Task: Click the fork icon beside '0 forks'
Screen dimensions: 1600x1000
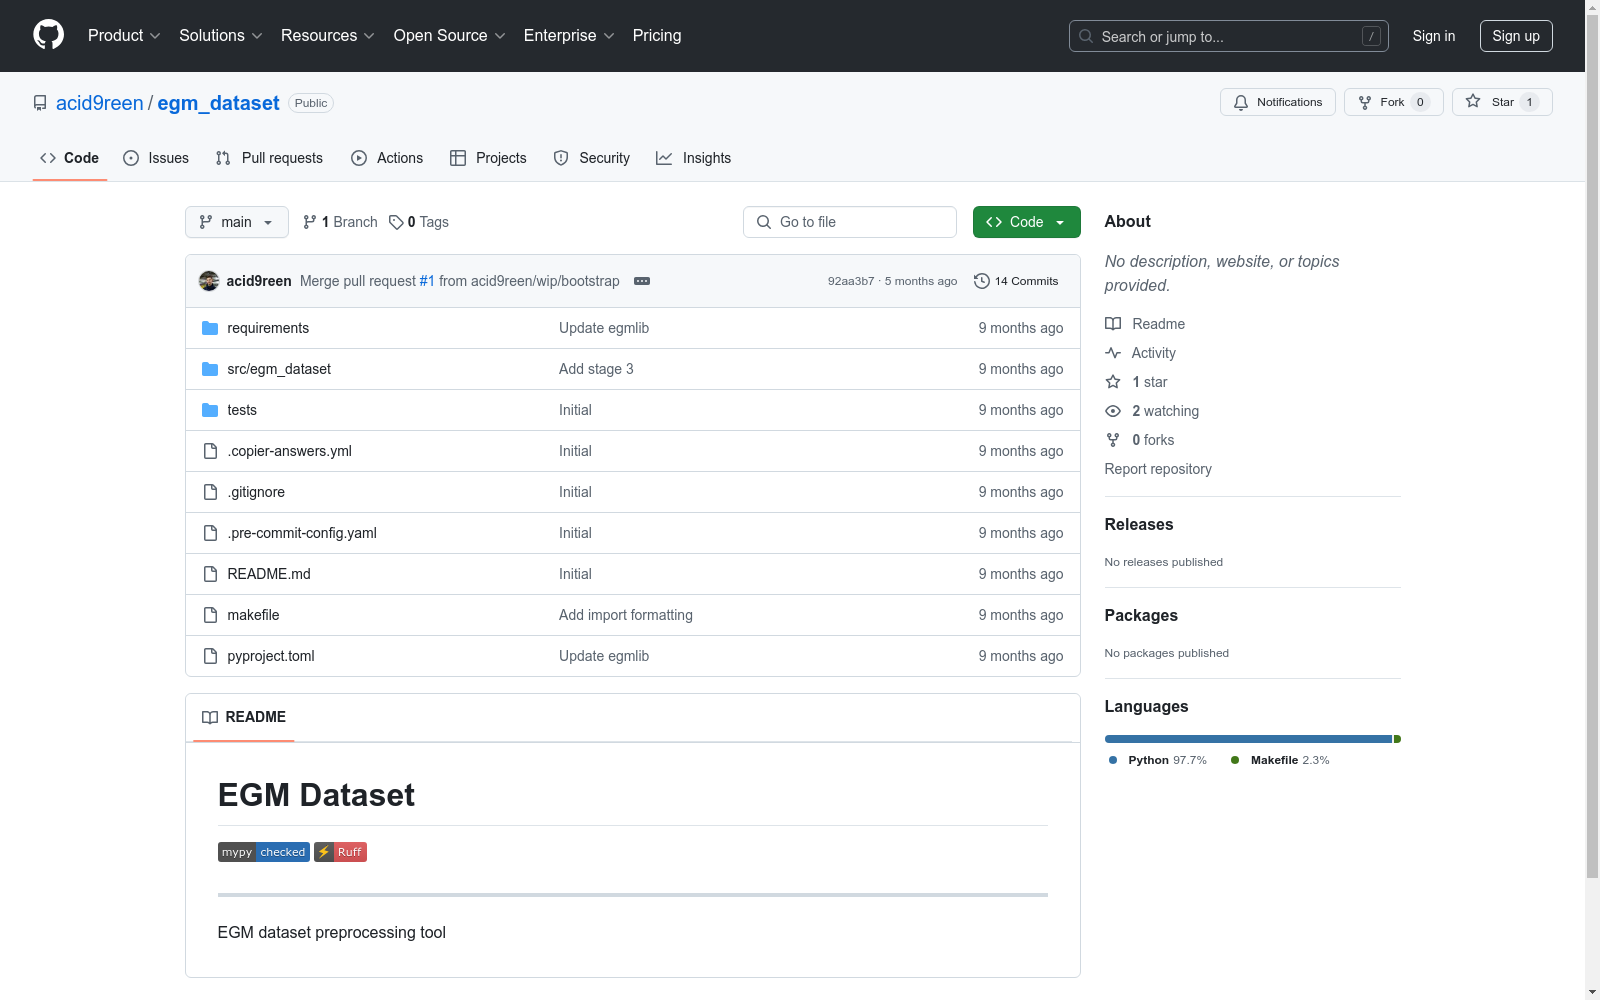Action: click(1113, 440)
